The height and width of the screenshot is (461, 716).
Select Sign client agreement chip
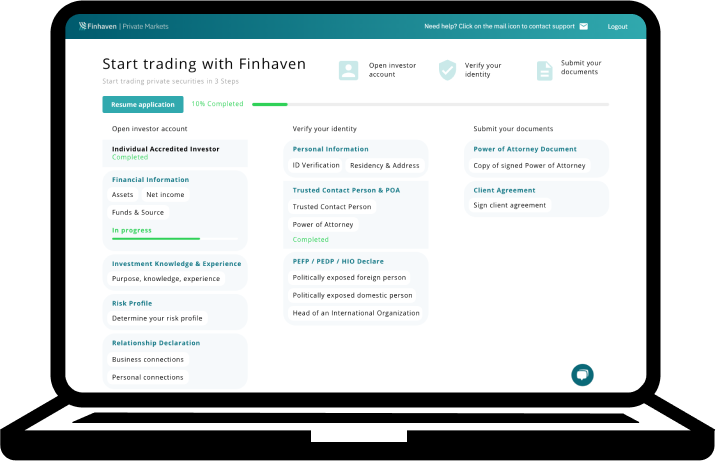(x=510, y=205)
